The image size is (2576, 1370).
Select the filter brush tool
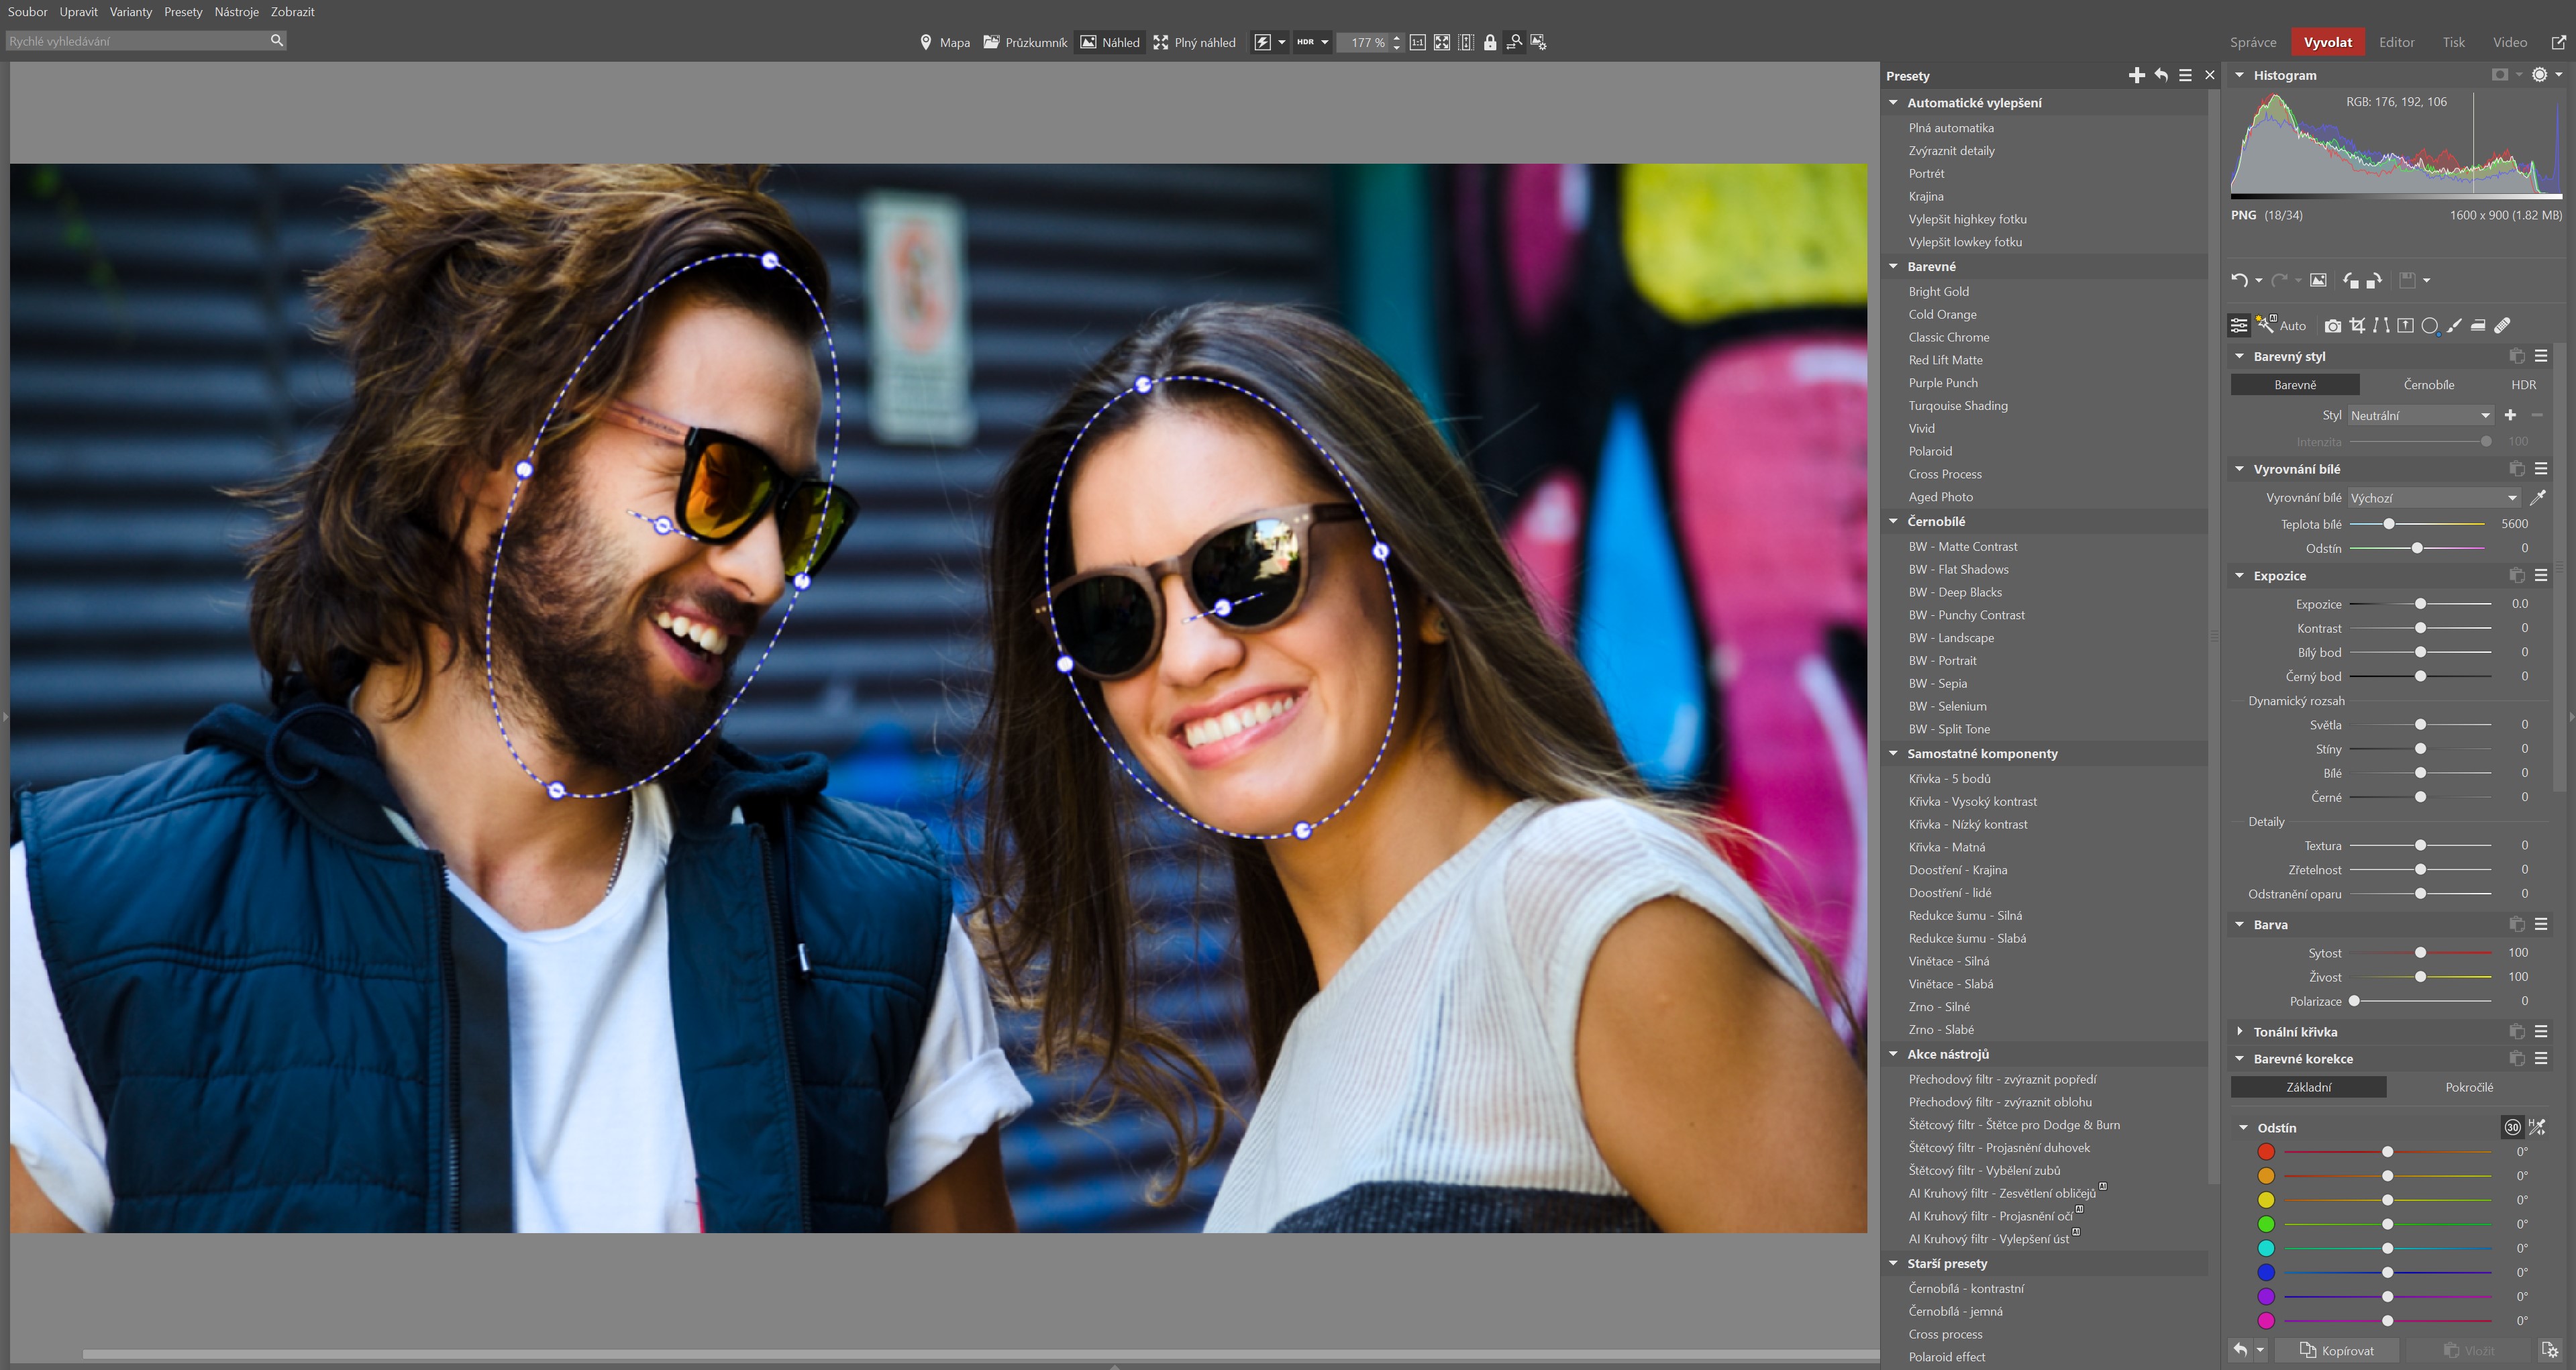pyautogui.click(x=2454, y=325)
